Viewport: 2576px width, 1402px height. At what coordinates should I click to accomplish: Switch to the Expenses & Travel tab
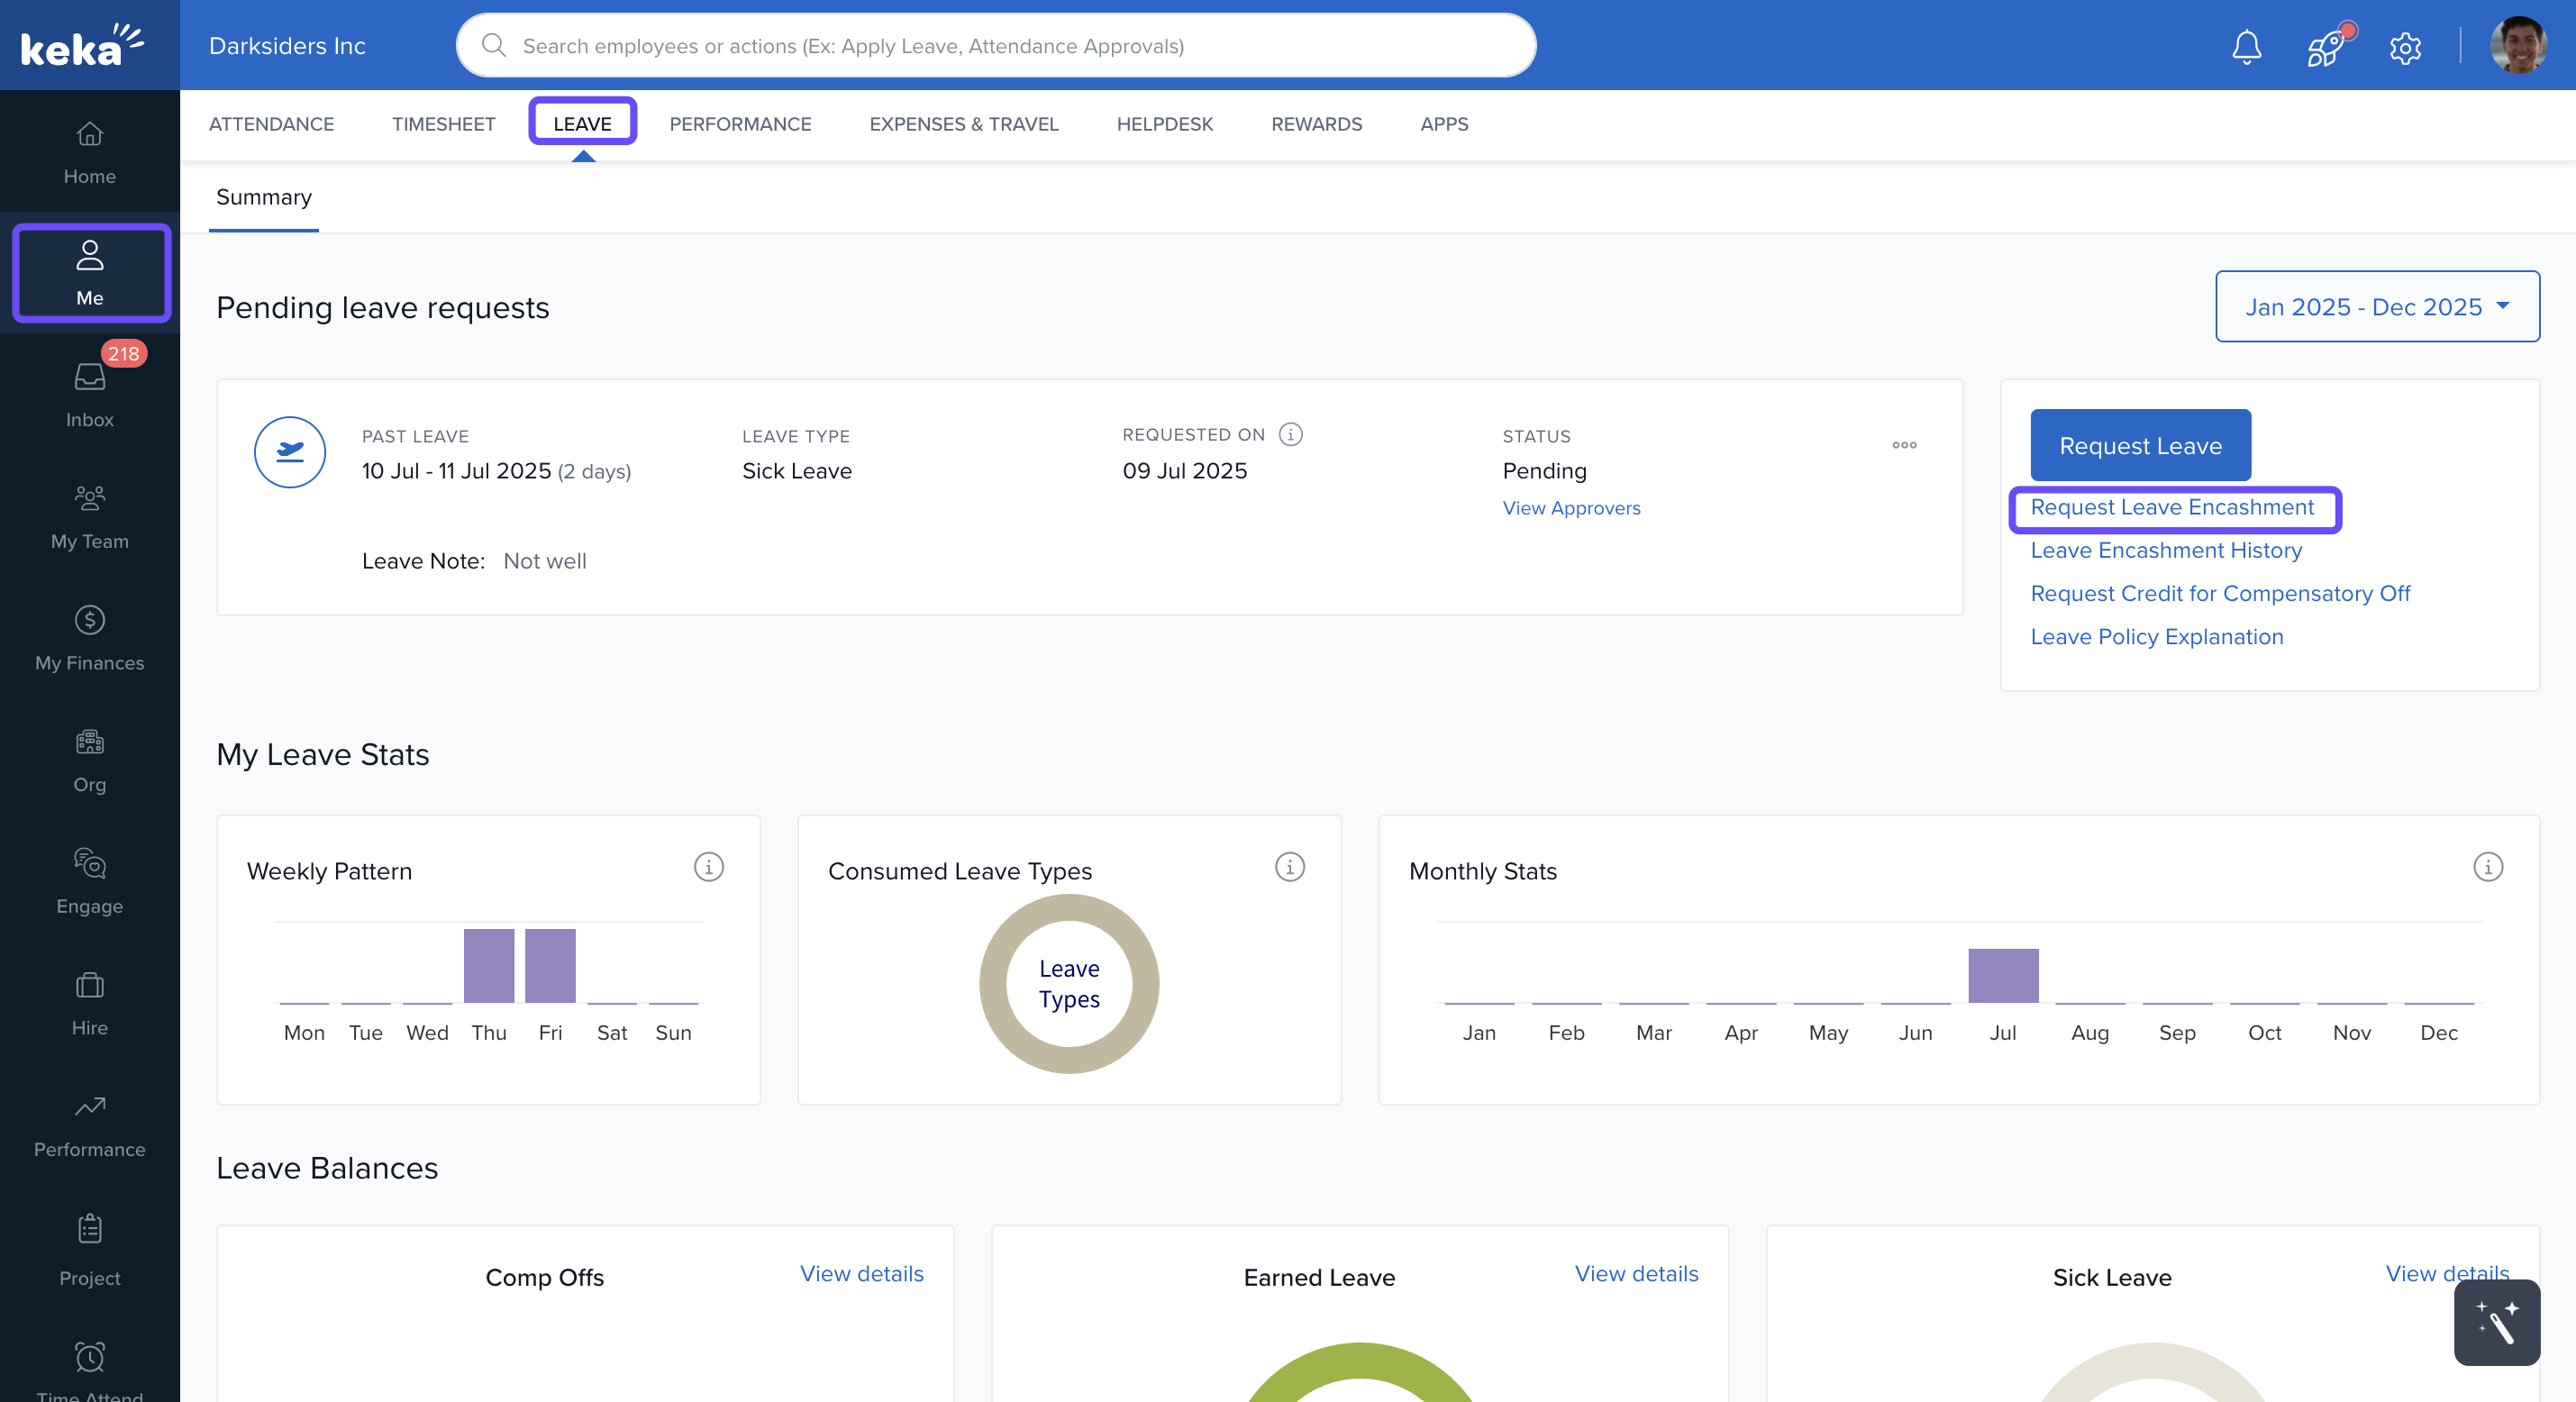963,124
